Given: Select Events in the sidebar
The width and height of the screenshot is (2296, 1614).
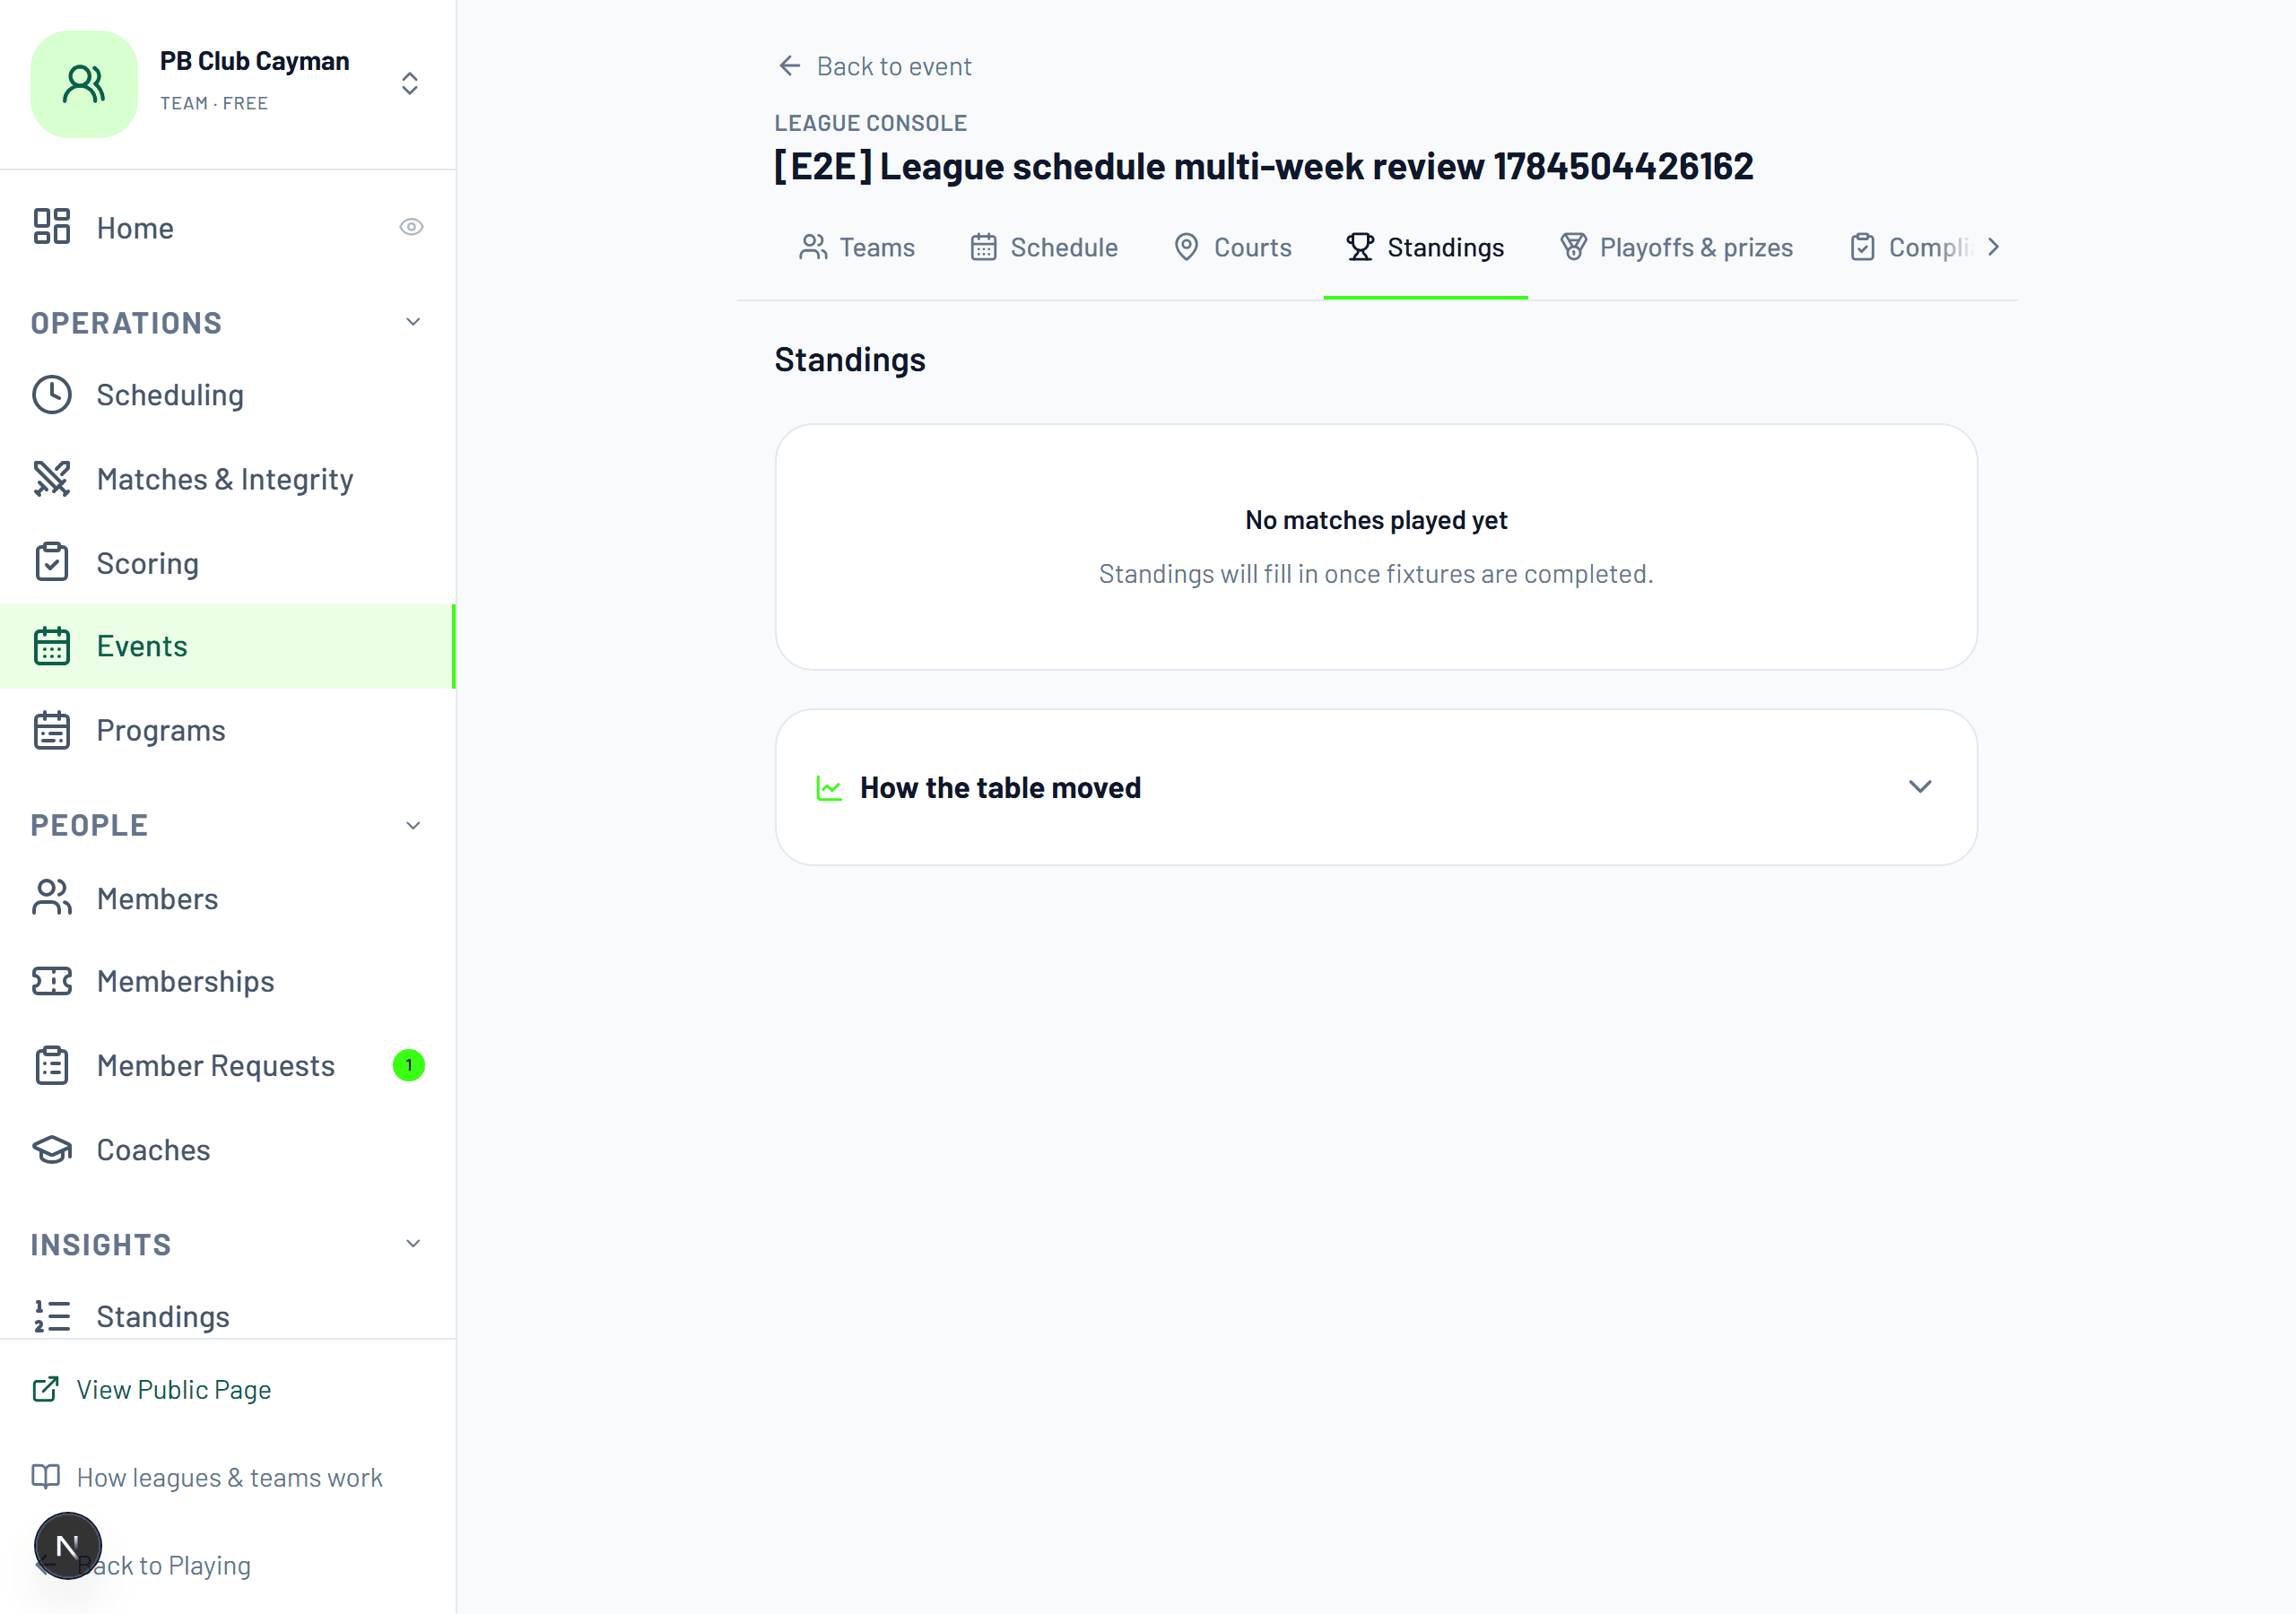Looking at the screenshot, I should [228, 647].
